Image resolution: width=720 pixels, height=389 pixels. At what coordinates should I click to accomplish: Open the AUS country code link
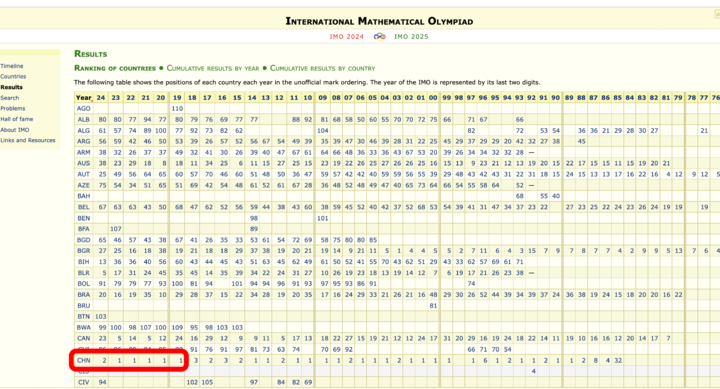[84, 163]
